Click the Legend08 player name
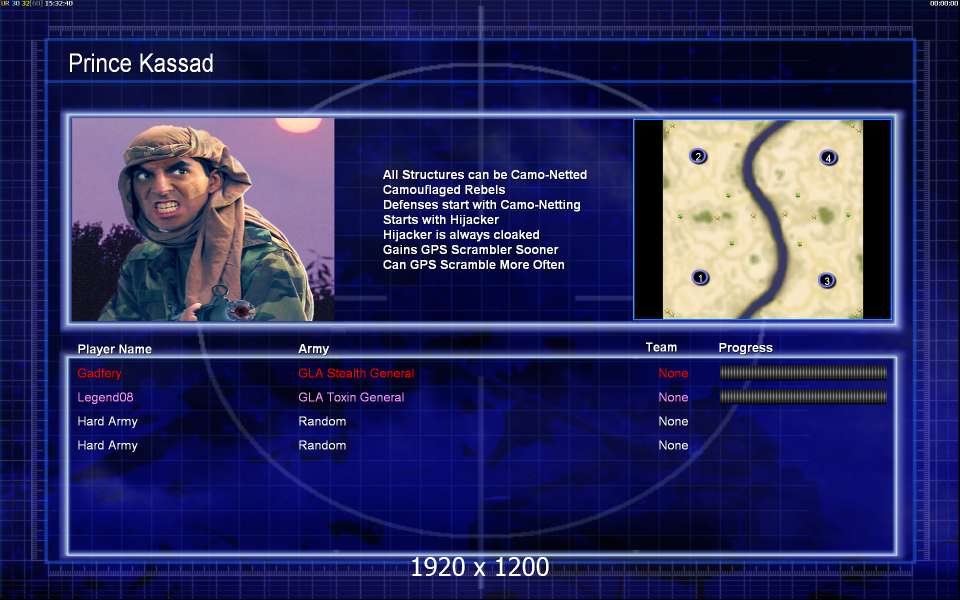Image resolution: width=960 pixels, height=600 pixels. [x=105, y=397]
